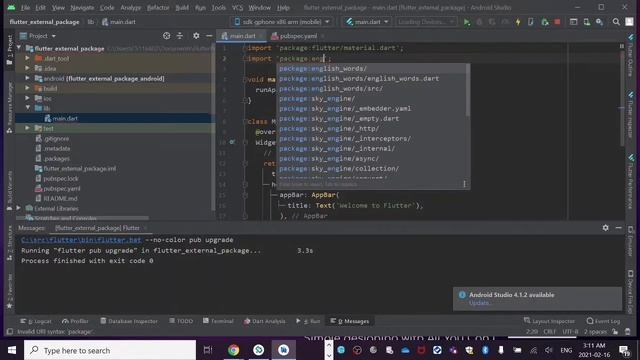Open the Windows notification center icon
The height and width of the screenshot is (360, 640).
(x=624, y=350)
